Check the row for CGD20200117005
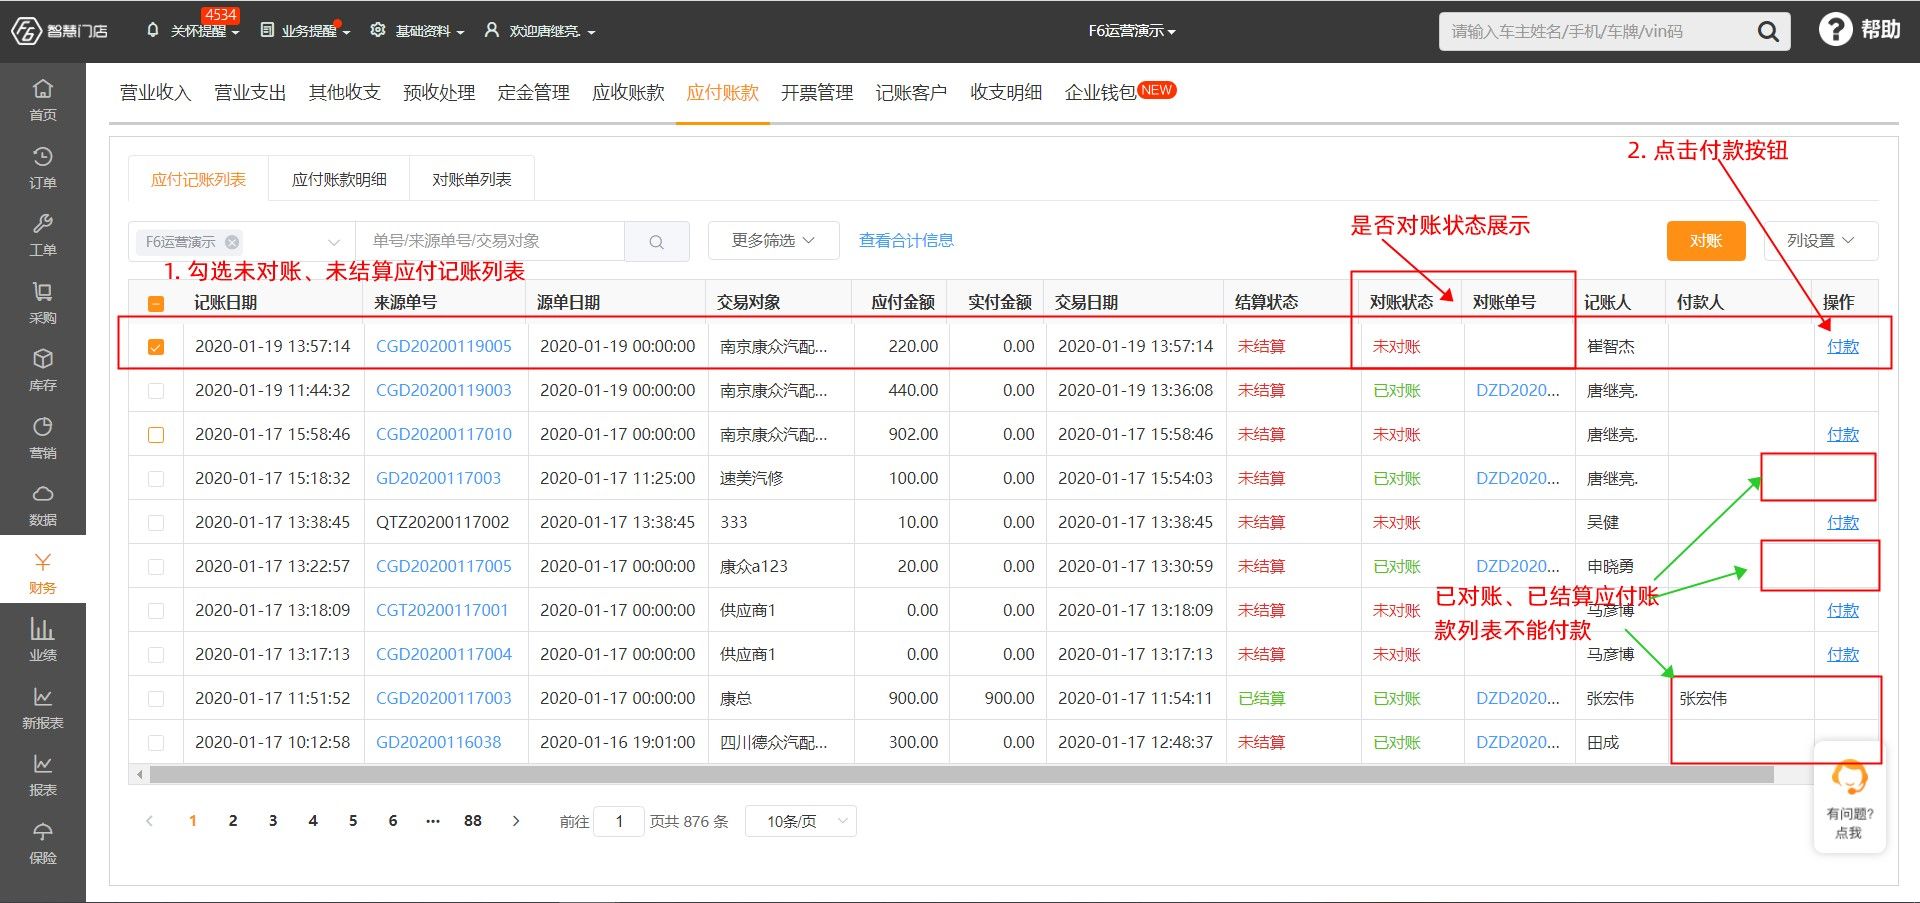 pyautogui.click(x=156, y=567)
